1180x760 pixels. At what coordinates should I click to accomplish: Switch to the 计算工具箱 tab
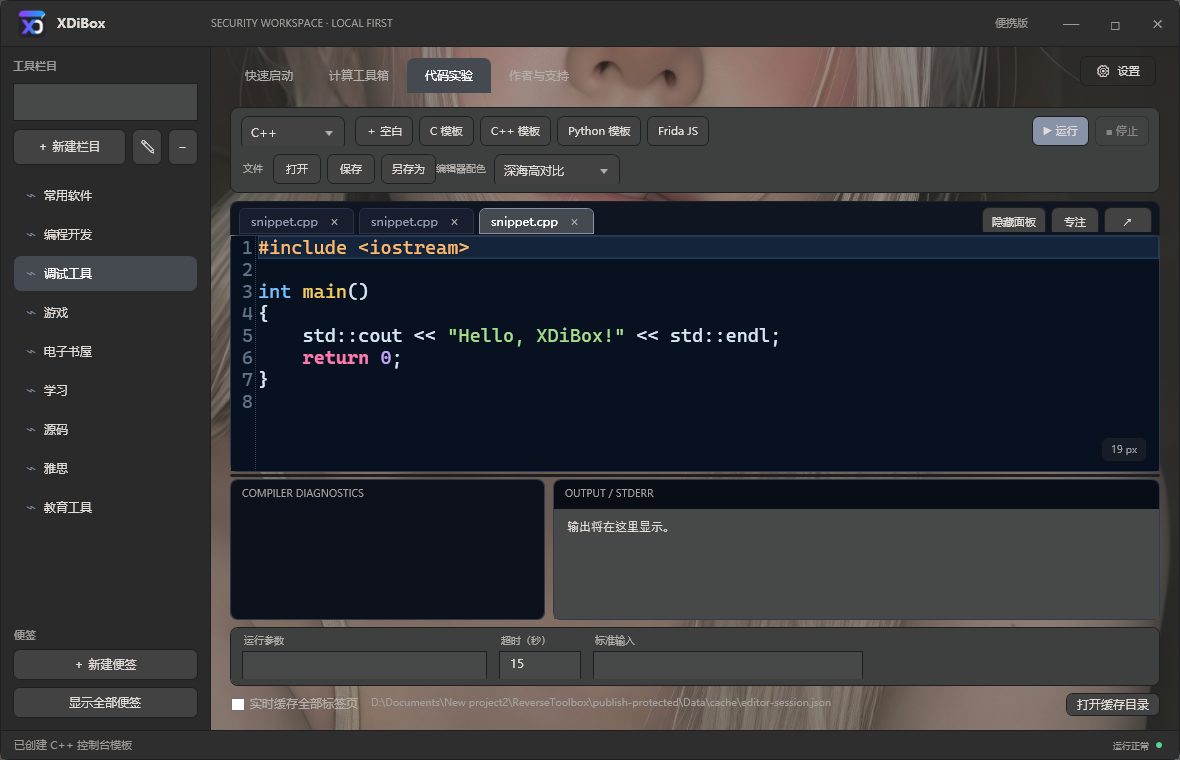coord(359,75)
